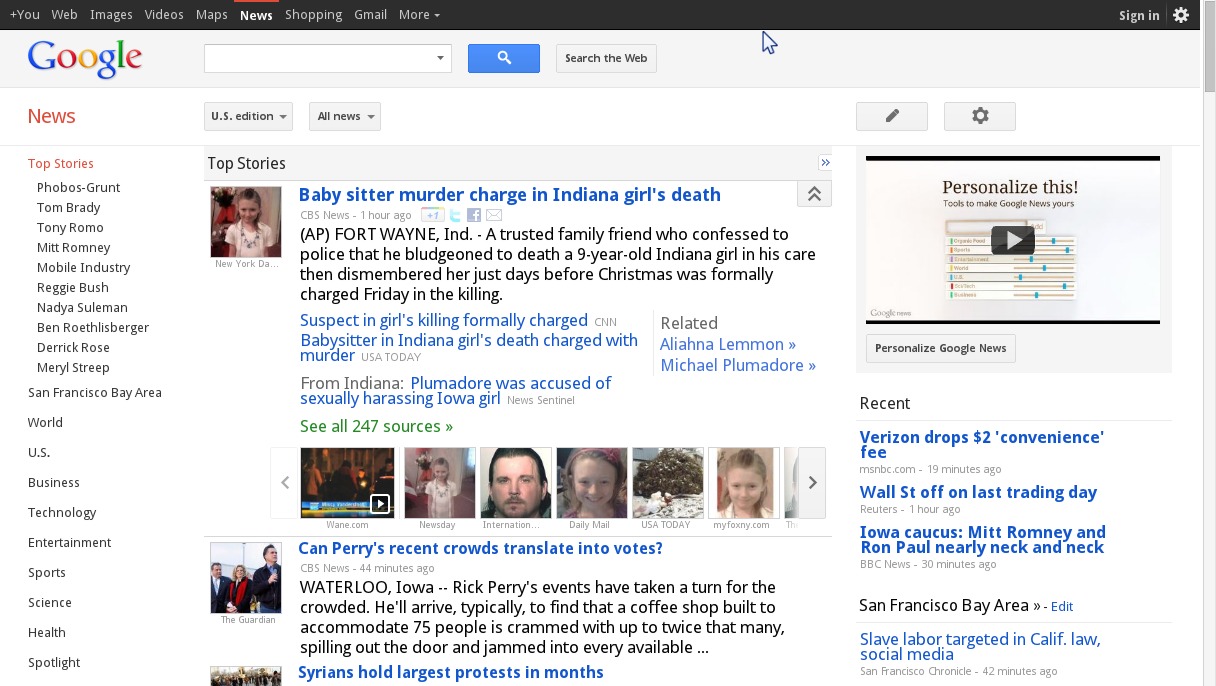Open the myfoxny.com image thumbnail

pos(744,483)
